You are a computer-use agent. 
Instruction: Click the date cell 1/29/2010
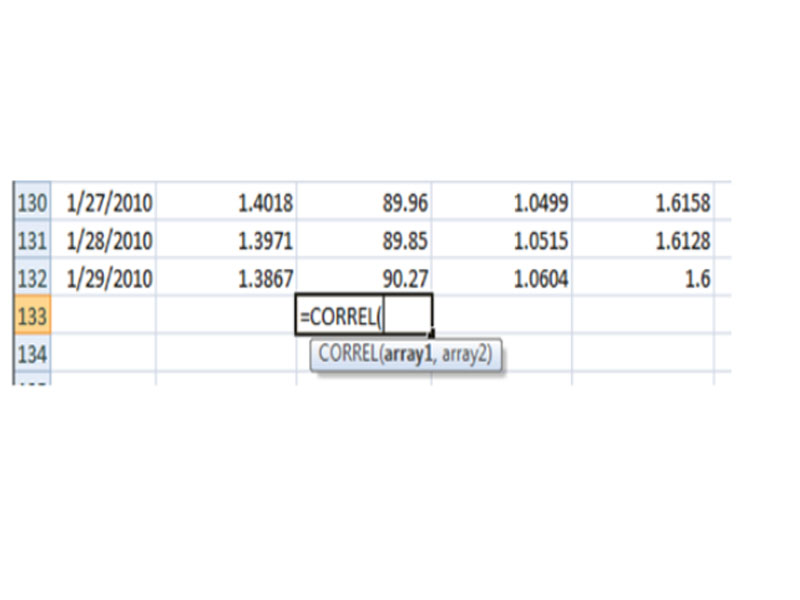tap(104, 277)
